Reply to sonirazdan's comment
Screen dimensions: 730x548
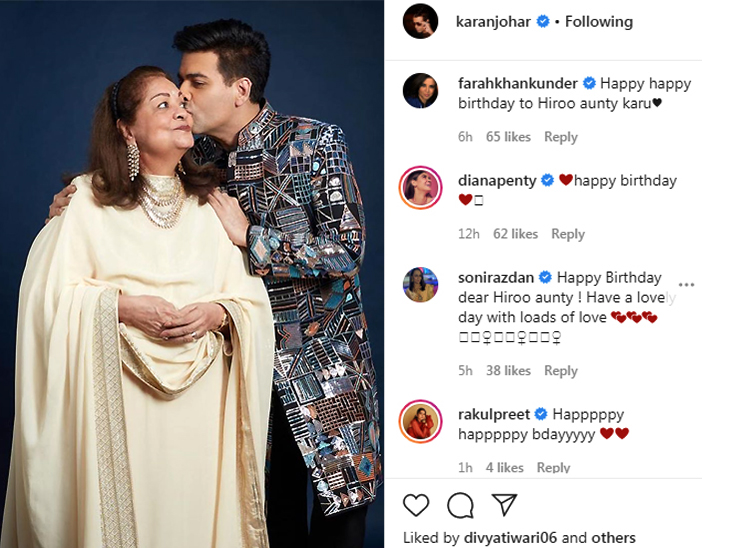561,371
